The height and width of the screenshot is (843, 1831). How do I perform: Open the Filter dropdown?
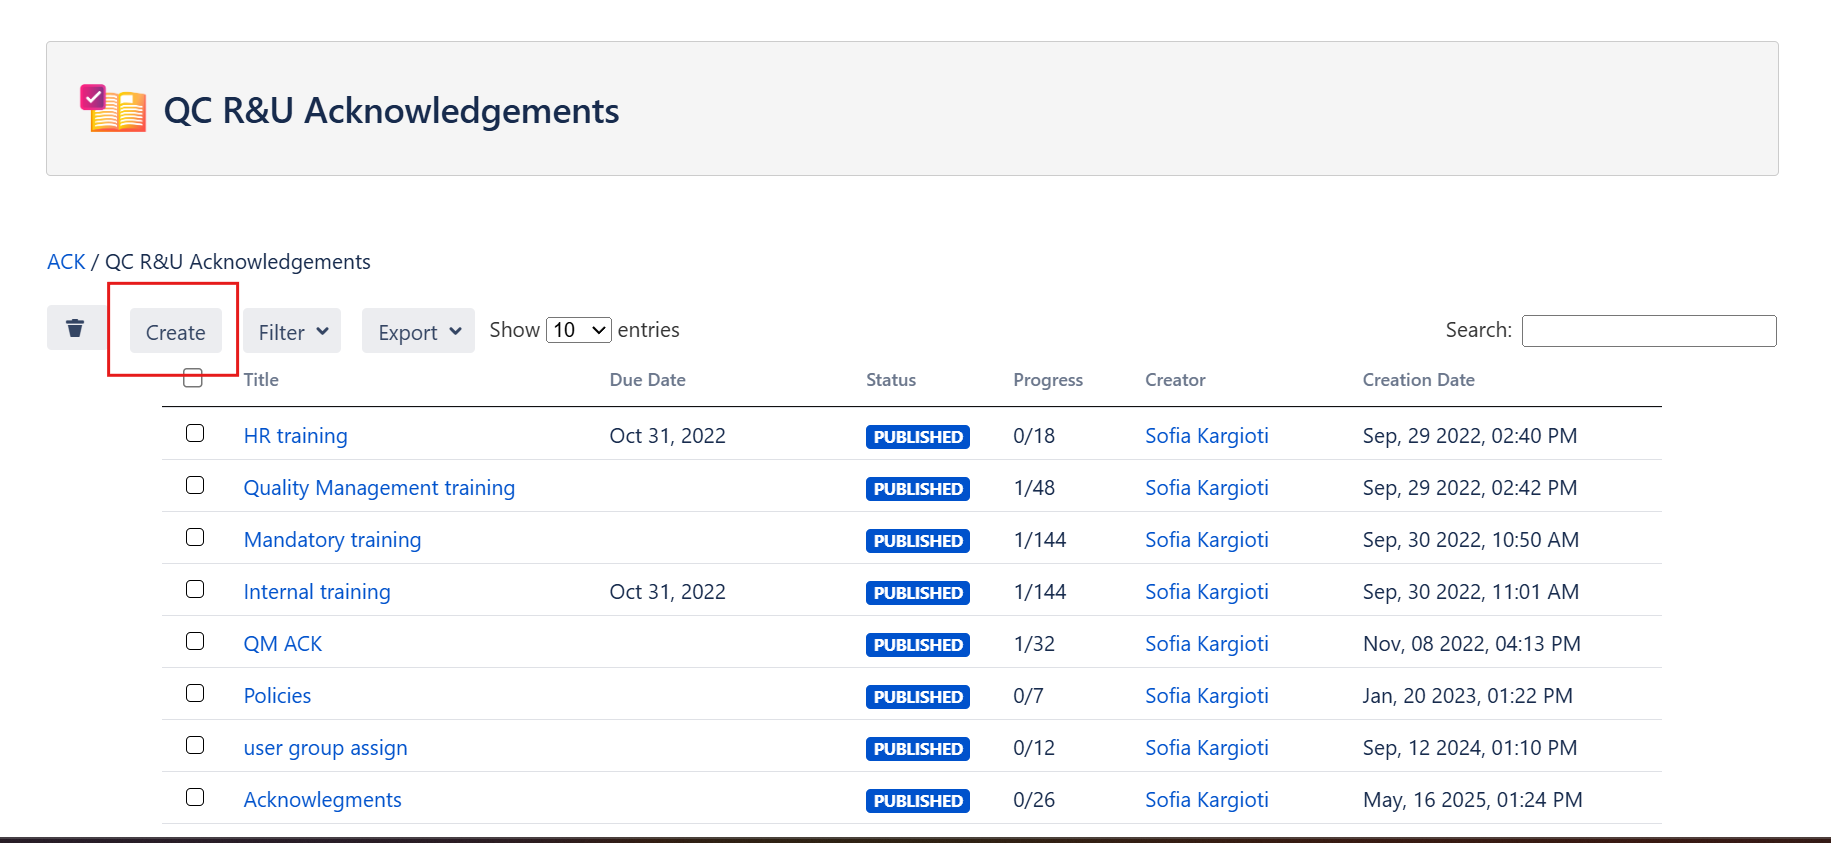pyautogui.click(x=292, y=332)
